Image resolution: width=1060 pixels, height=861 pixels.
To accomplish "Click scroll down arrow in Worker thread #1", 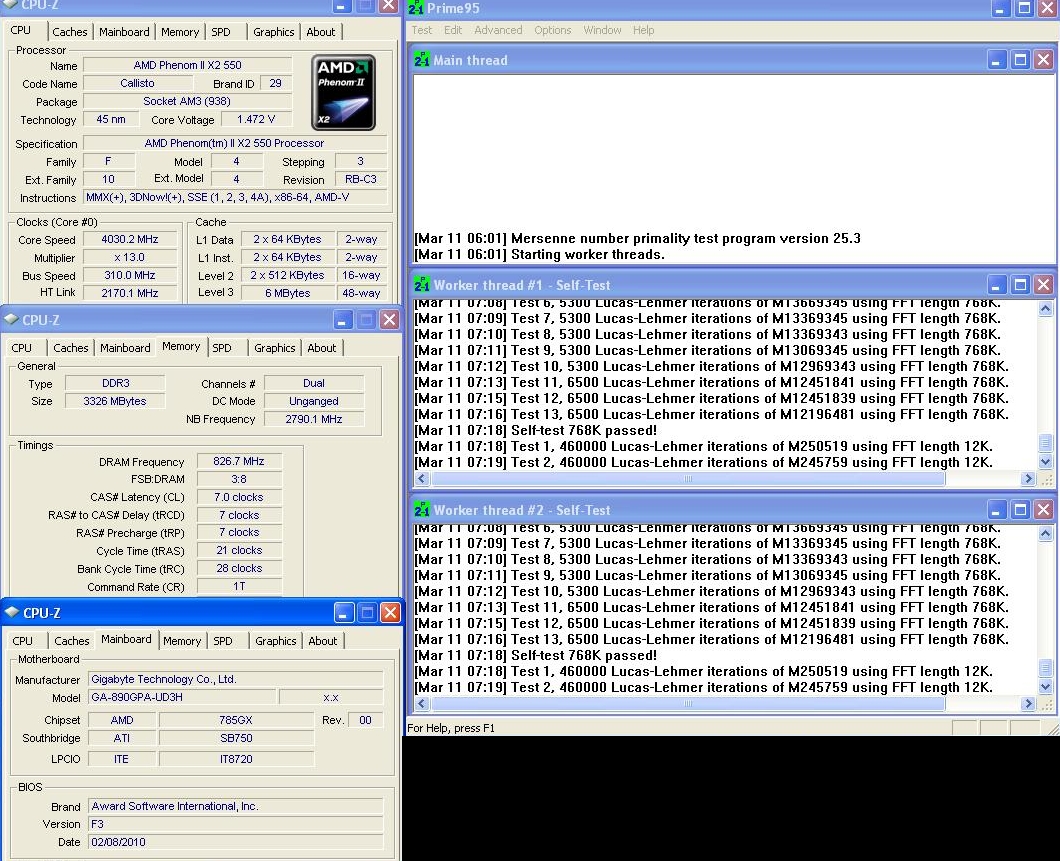I will 1046,462.
